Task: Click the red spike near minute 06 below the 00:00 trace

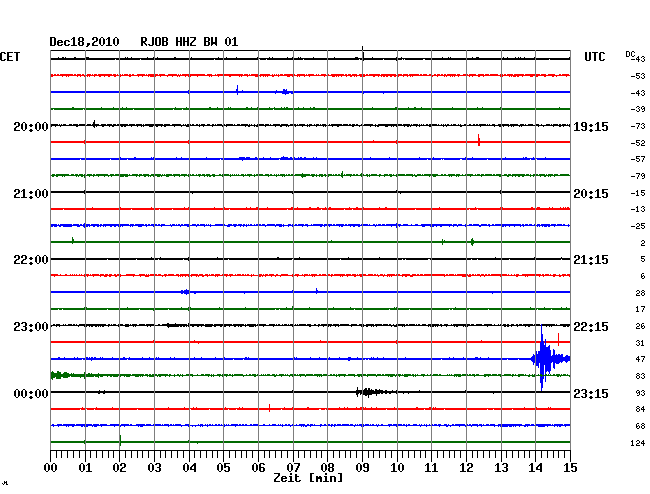Action: tap(269, 408)
